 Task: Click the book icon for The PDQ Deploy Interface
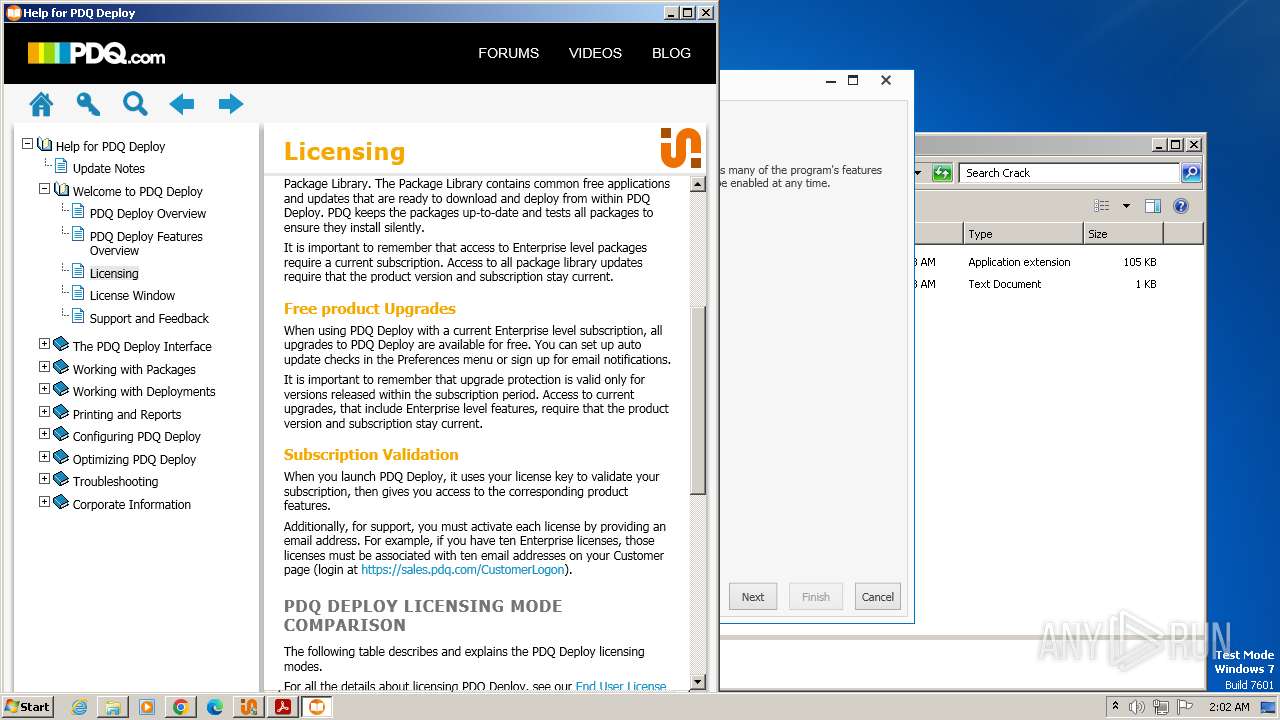(x=61, y=344)
